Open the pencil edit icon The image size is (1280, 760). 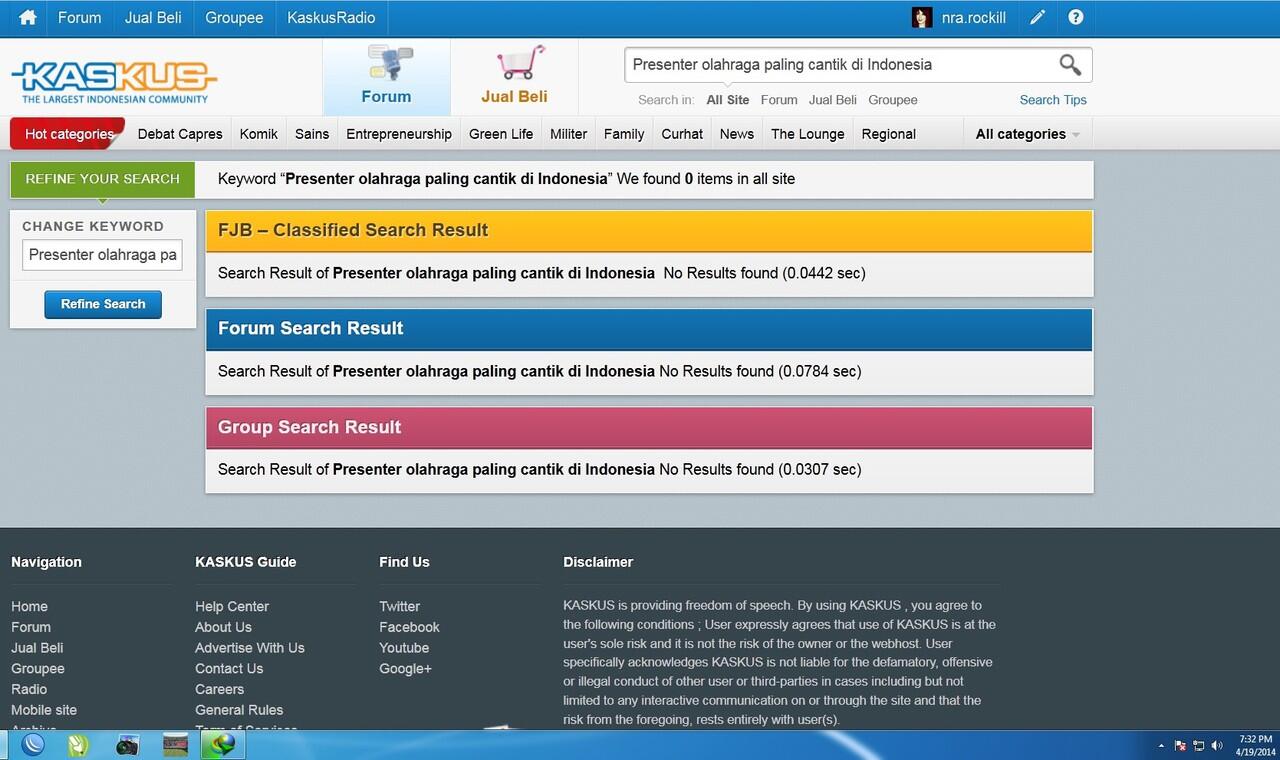[1038, 18]
